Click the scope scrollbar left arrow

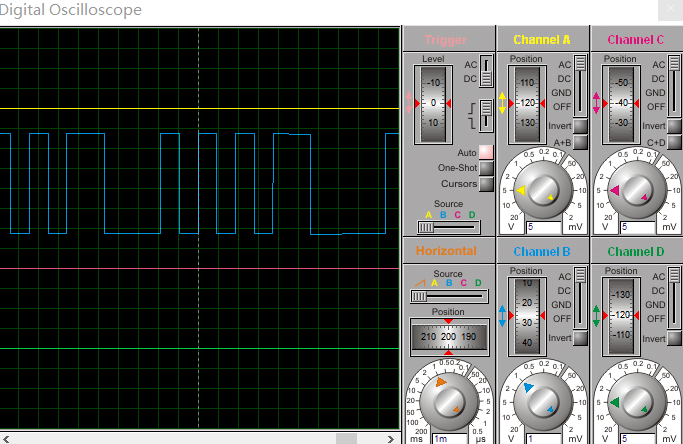[6, 439]
